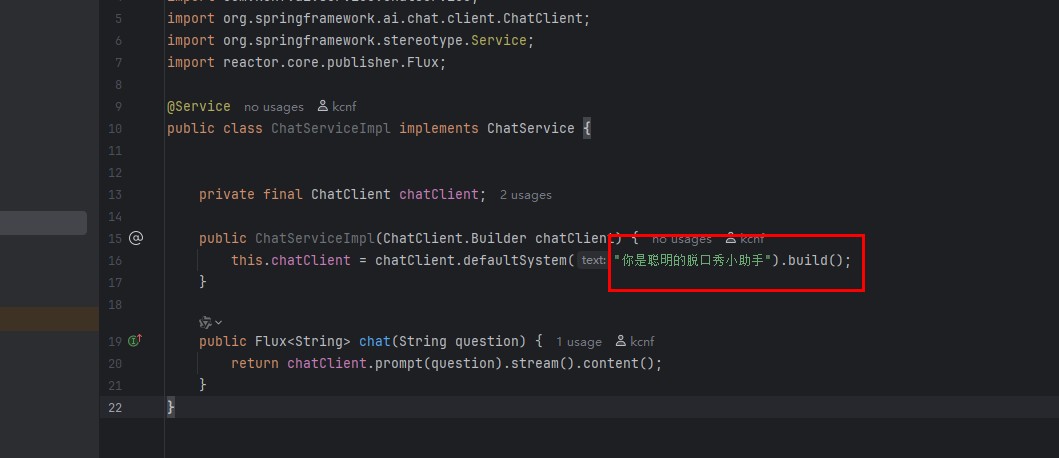Screen dimensions: 1059x458
Task: Click "no usages" hint next to @Service
Action: click(273, 107)
